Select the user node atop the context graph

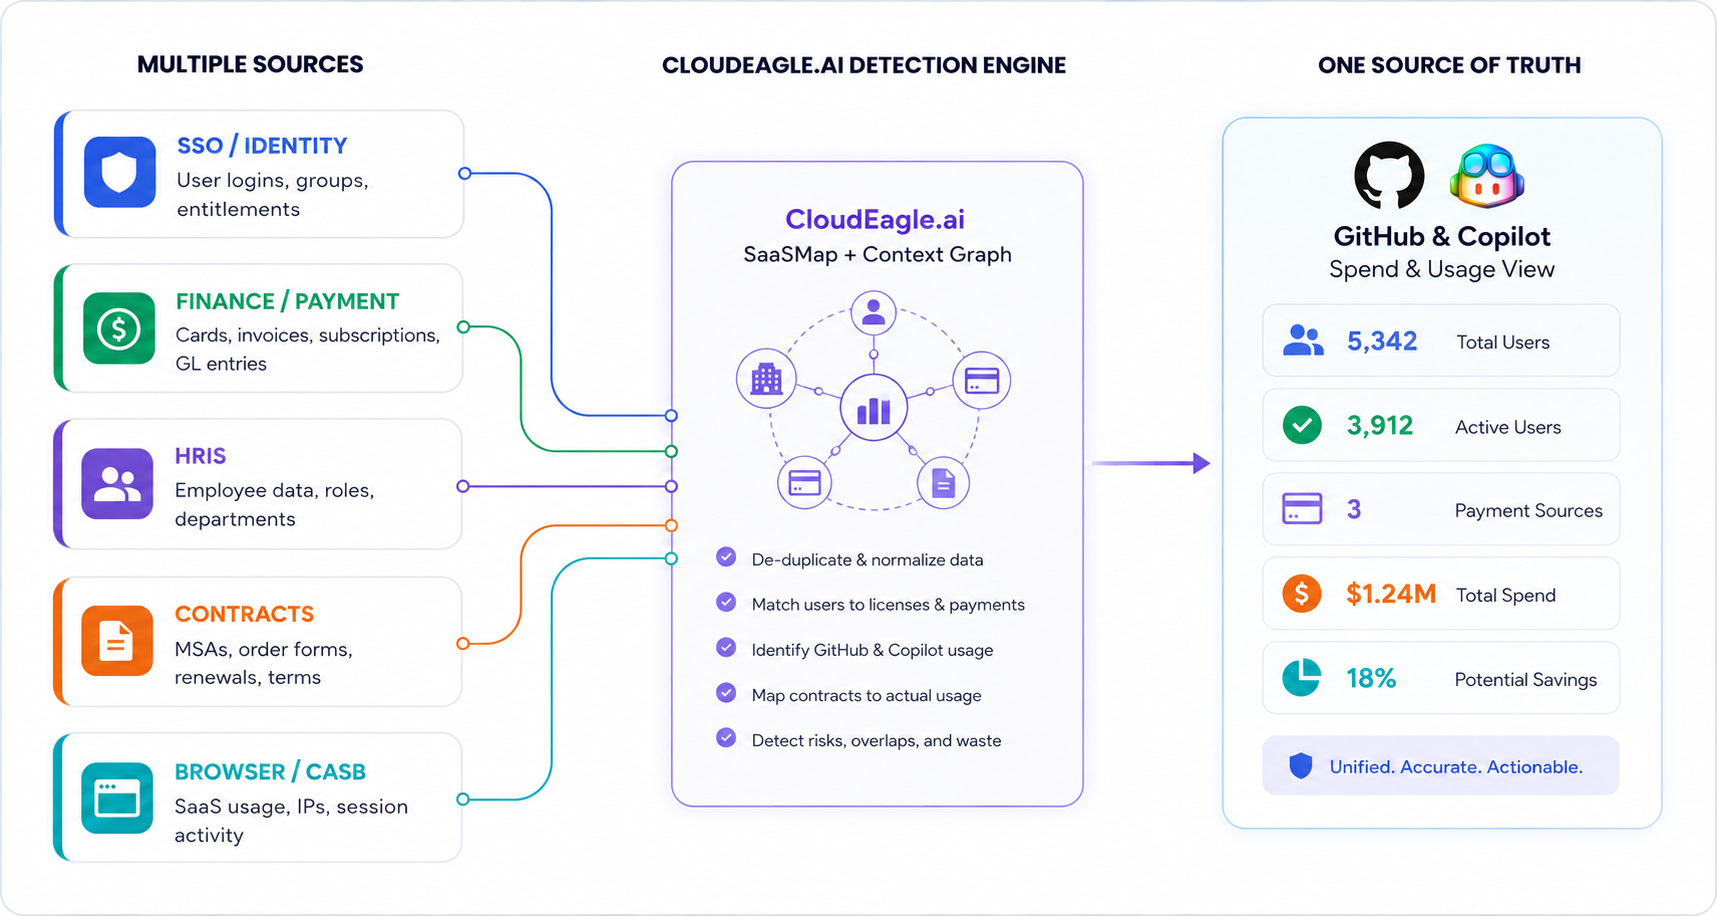[873, 313]
